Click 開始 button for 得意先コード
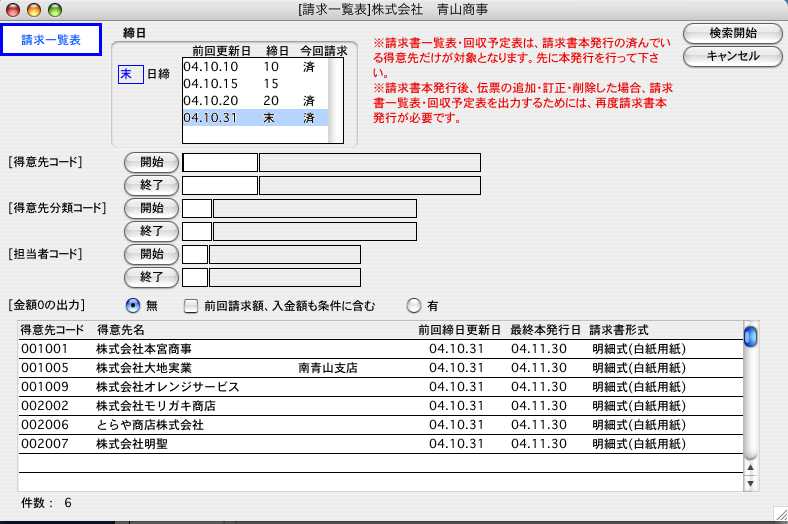 (x=151, y=162)
